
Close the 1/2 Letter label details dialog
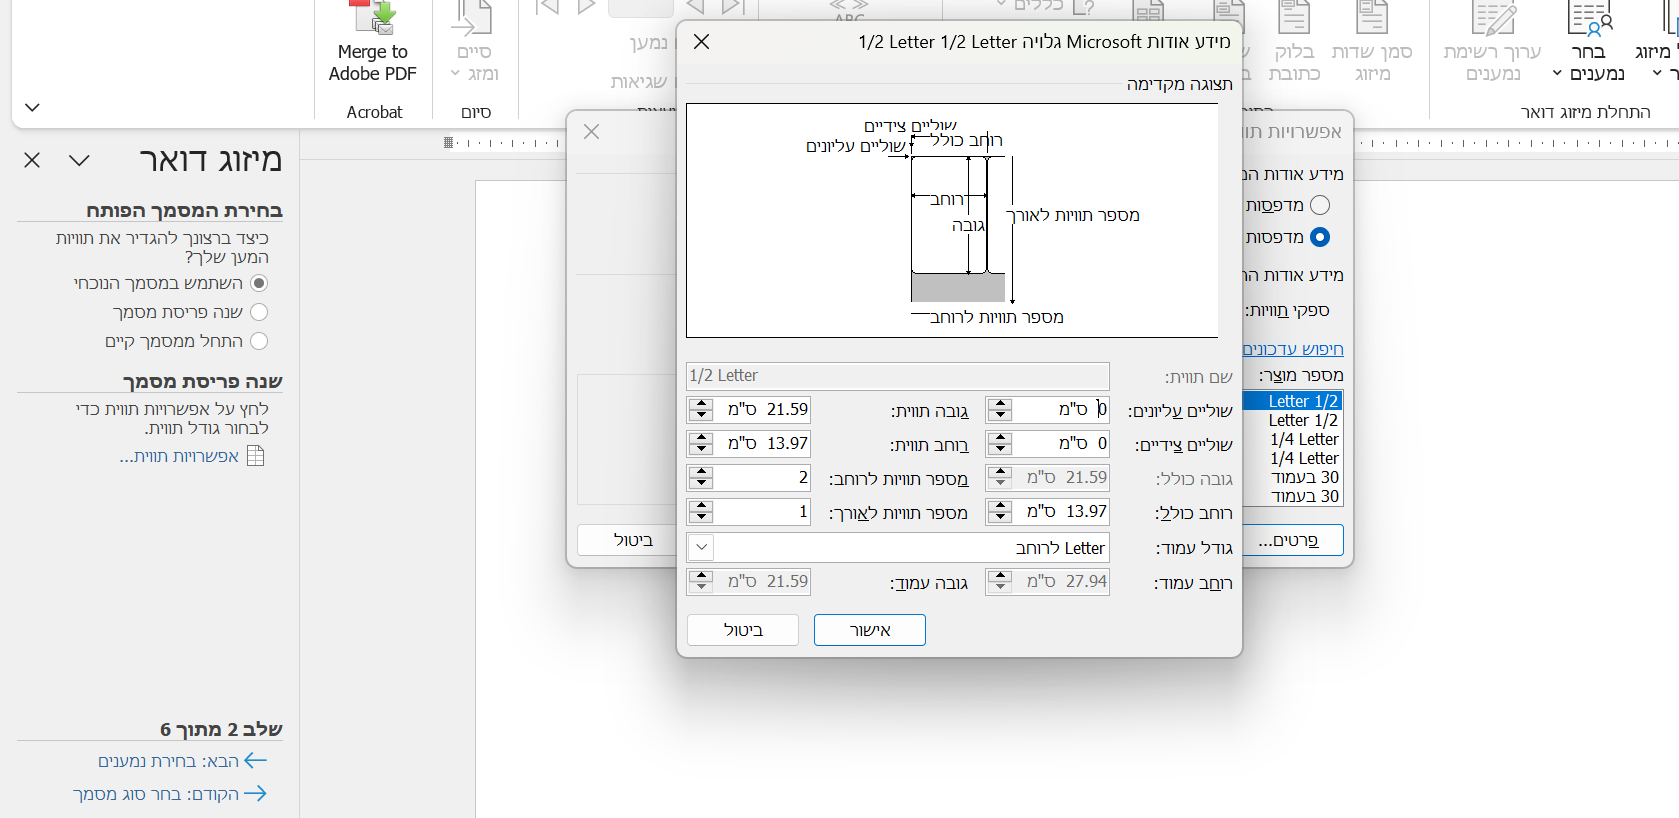click(x=702, y=41)
